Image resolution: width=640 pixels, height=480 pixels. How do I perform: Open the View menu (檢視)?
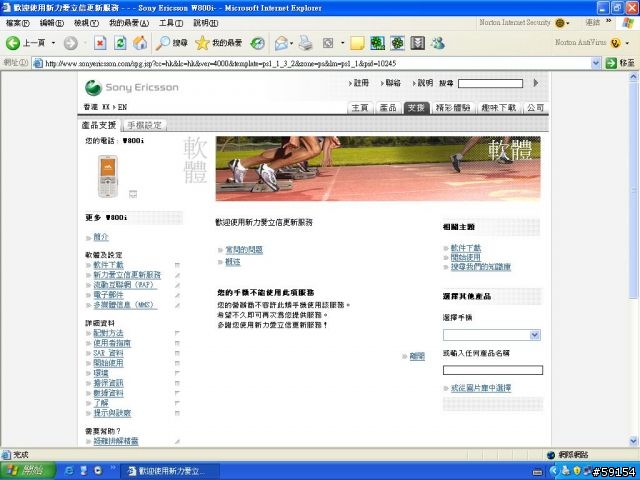tap(86, 23)
